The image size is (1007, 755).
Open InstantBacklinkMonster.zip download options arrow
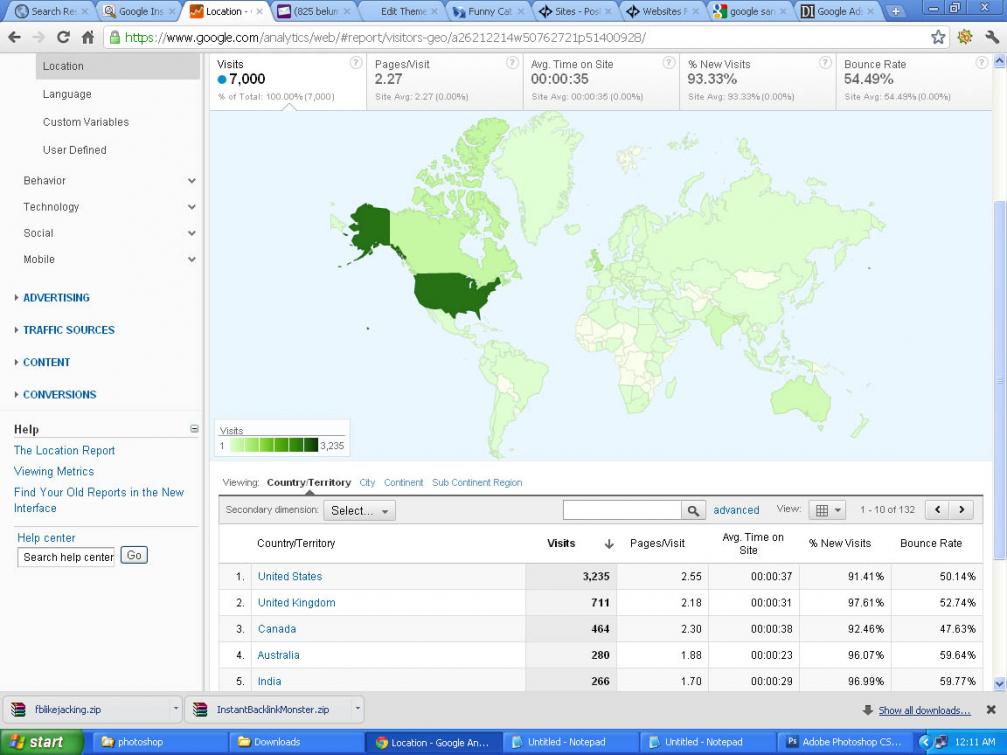pos(357,708)
